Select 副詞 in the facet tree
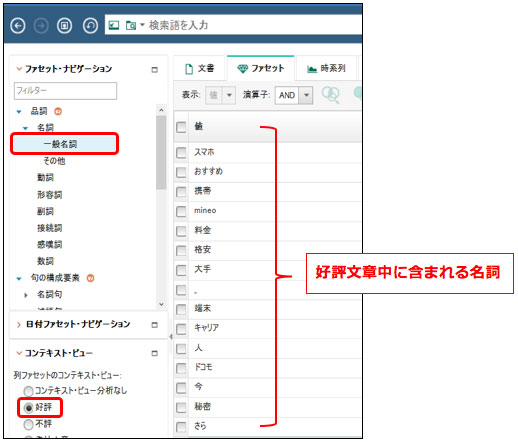Image resolution: width=518 pixels, height=442 pixels. (x=45, y=211)
